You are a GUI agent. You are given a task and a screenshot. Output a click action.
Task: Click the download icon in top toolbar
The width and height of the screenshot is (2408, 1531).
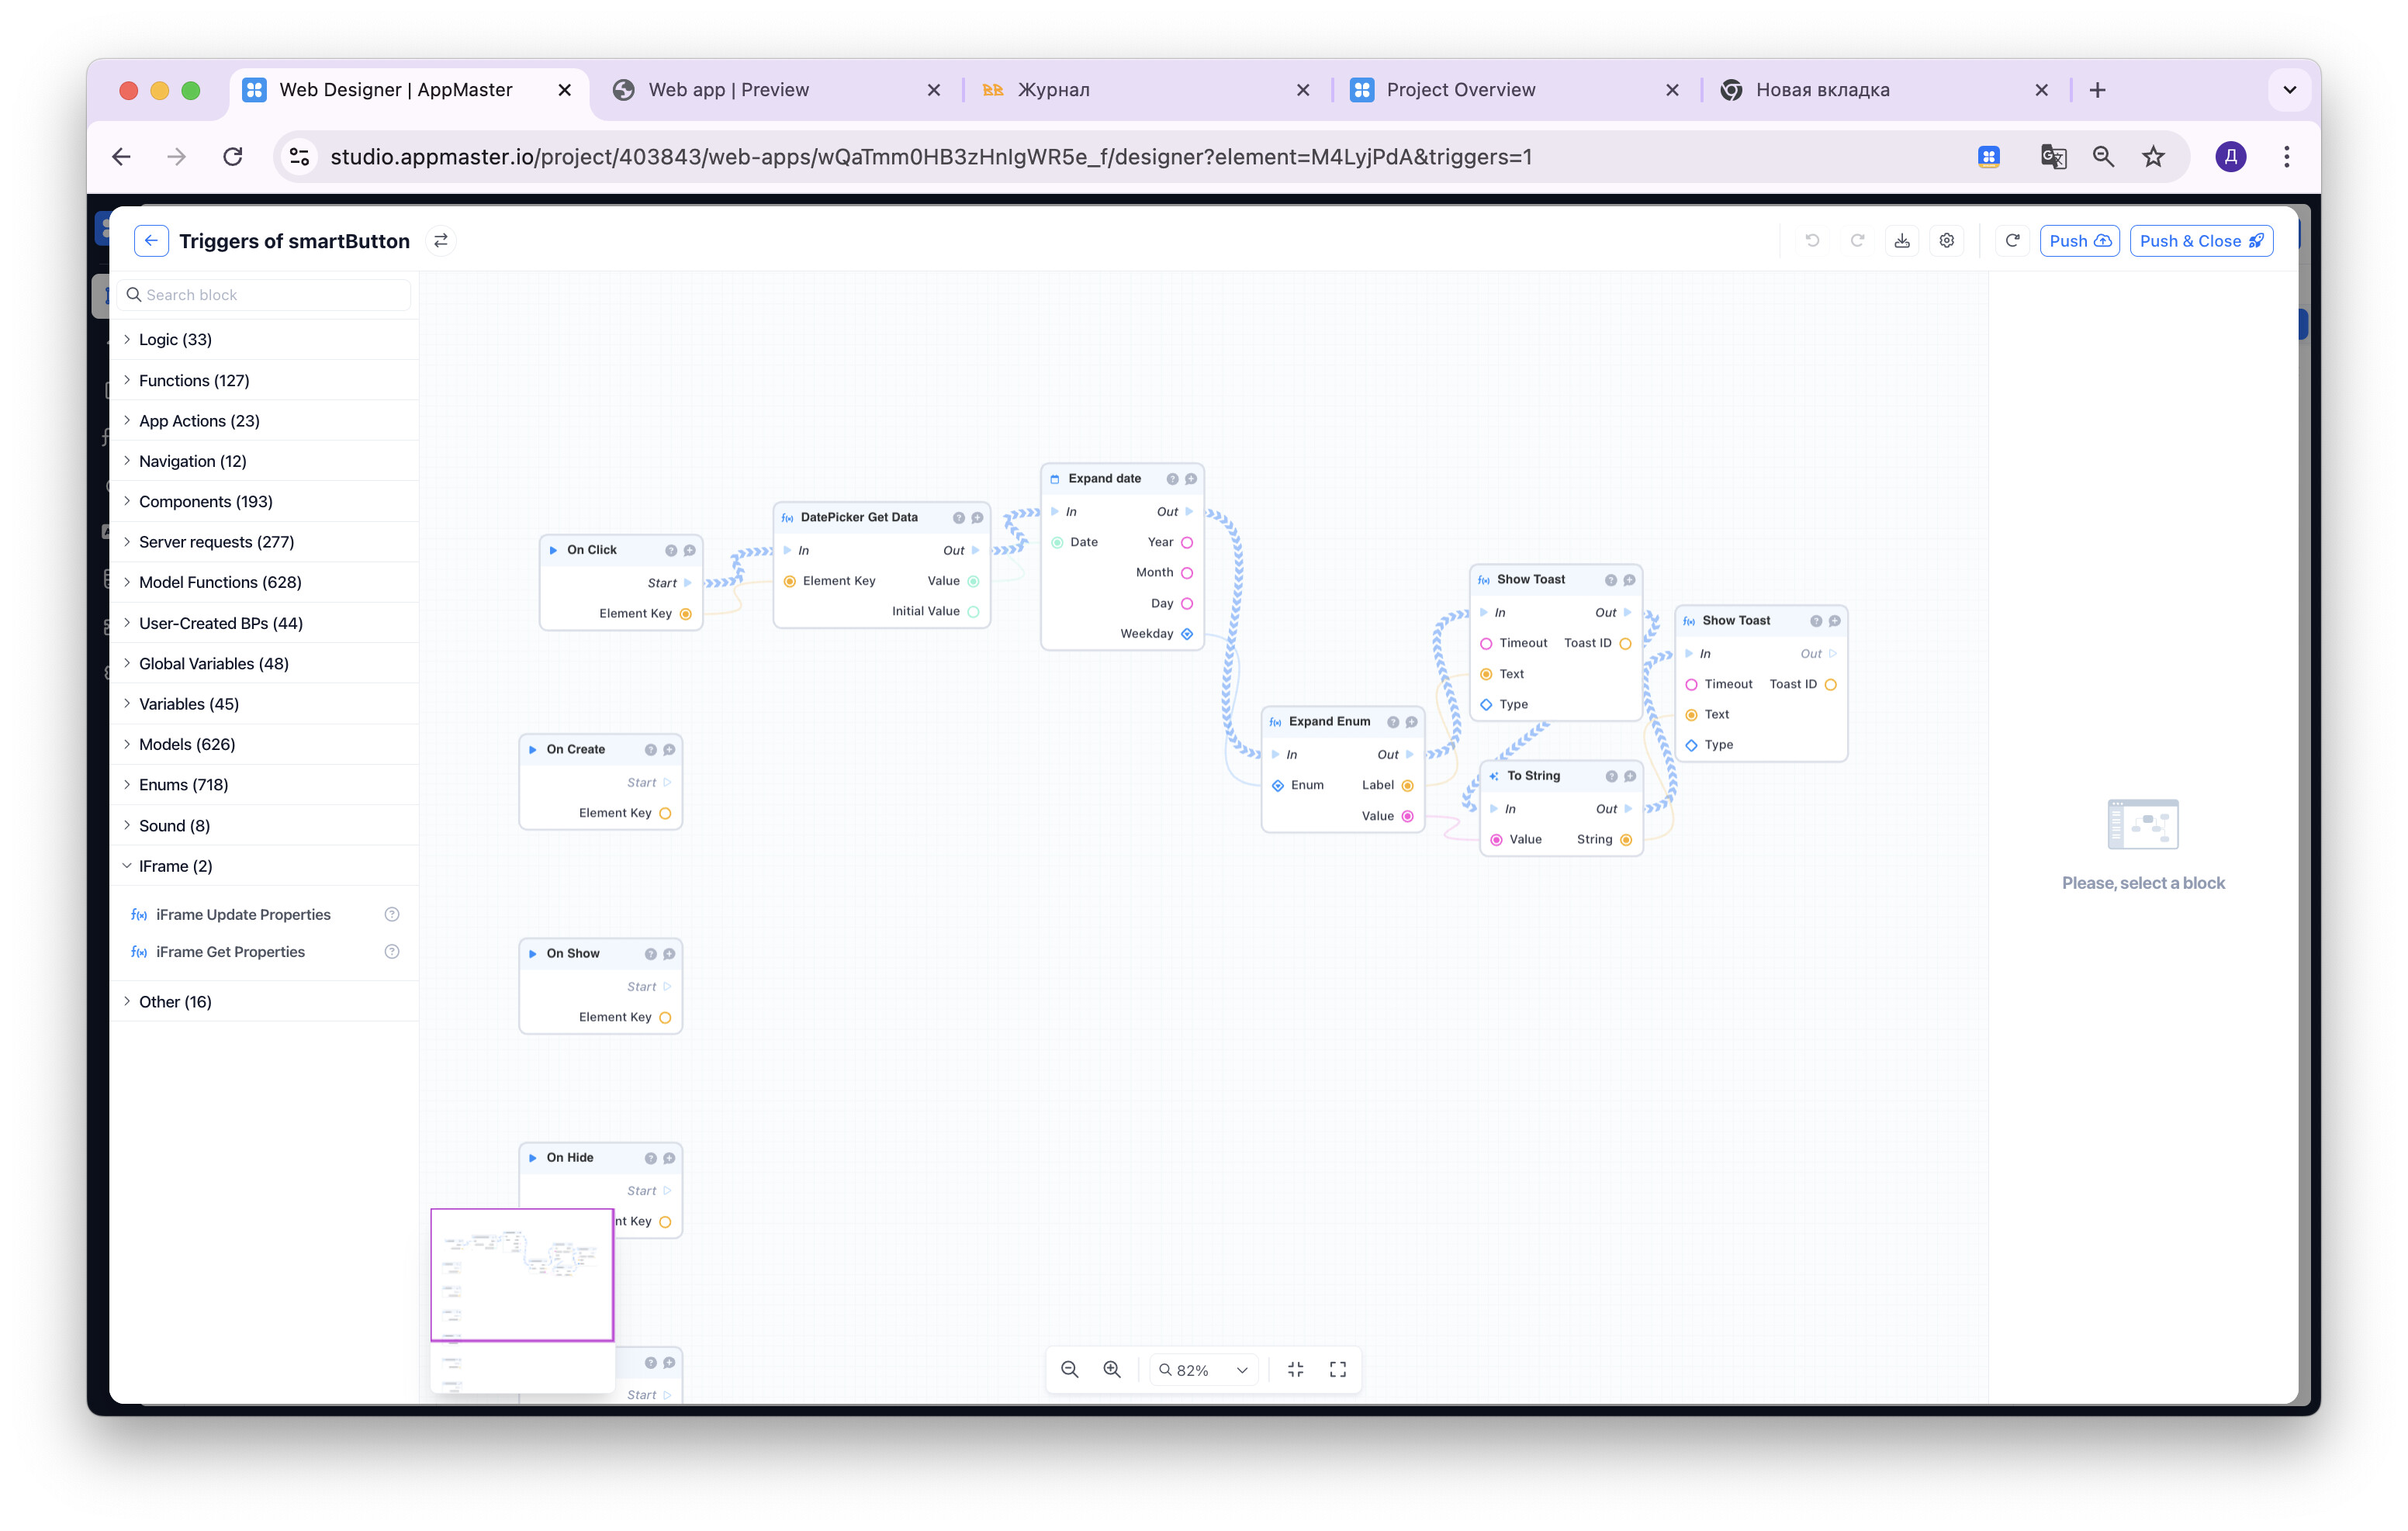[x=1902, y=241]
